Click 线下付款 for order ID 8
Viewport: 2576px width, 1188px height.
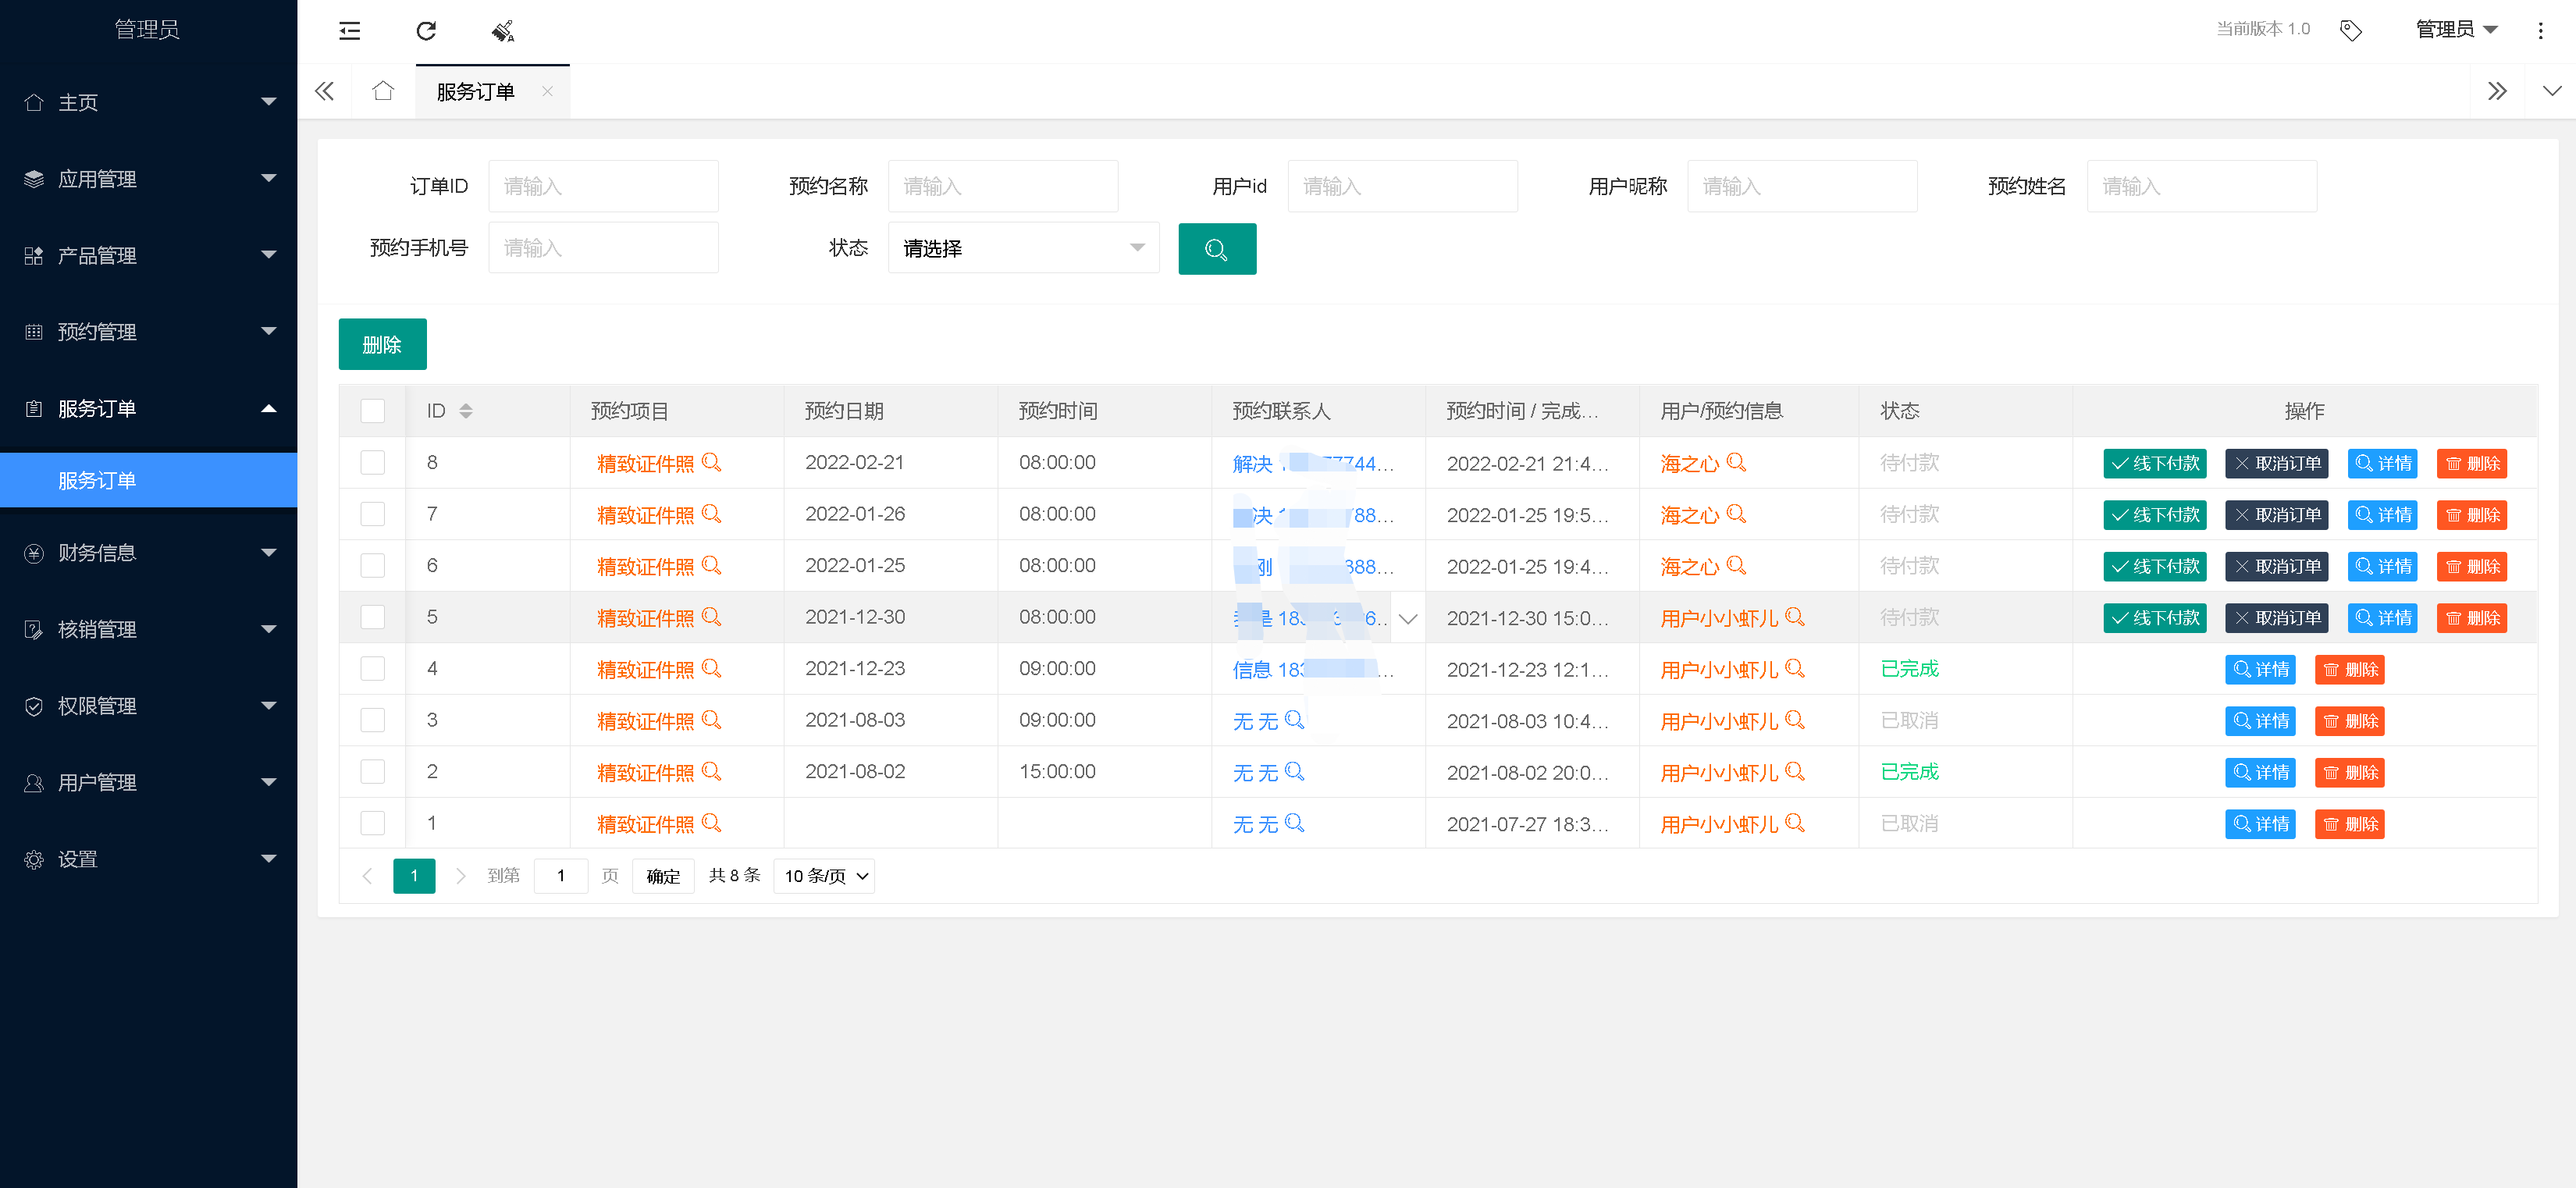point(2154,464)
